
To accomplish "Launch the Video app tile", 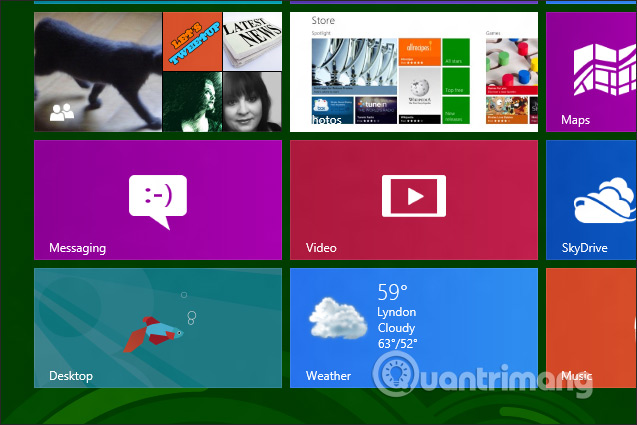I will coord(414,200).
